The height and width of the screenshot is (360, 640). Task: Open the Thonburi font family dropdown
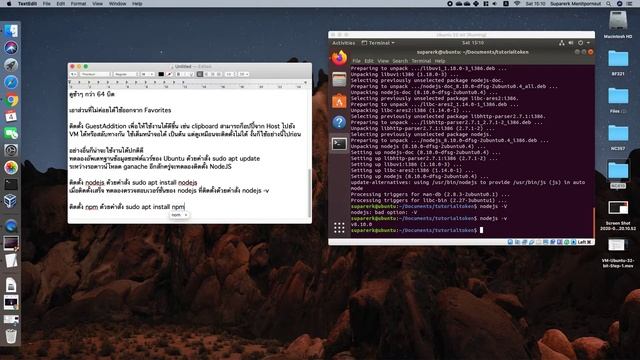[x=96, y=74]
